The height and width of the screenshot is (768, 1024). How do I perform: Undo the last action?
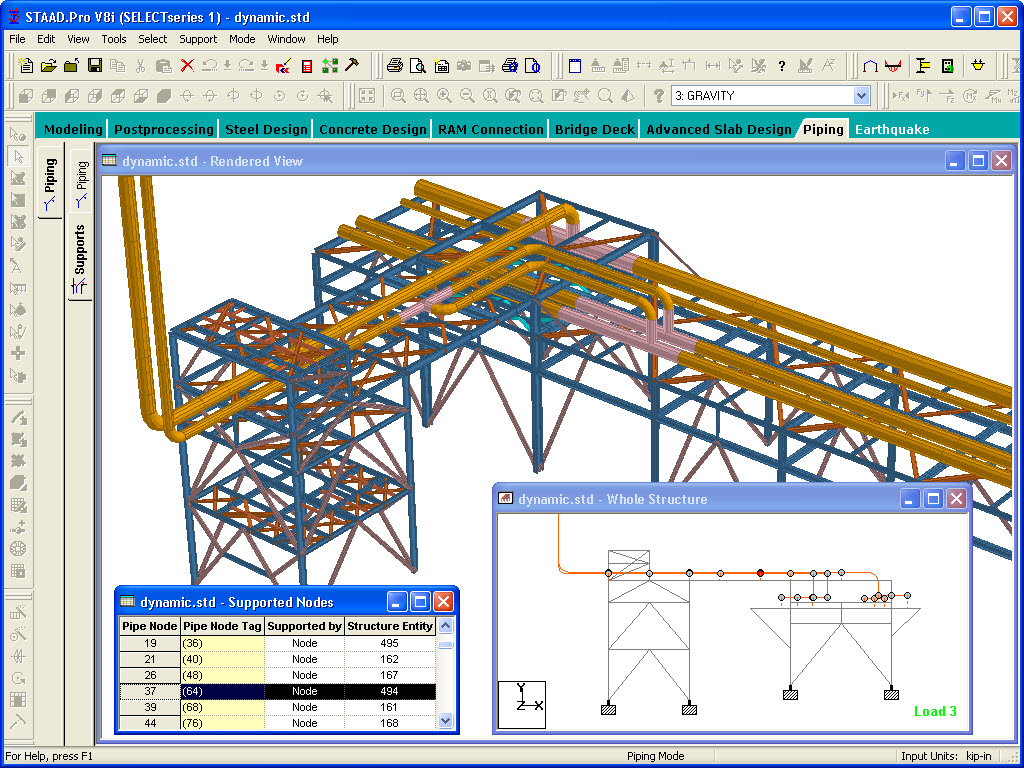[208, 66]
